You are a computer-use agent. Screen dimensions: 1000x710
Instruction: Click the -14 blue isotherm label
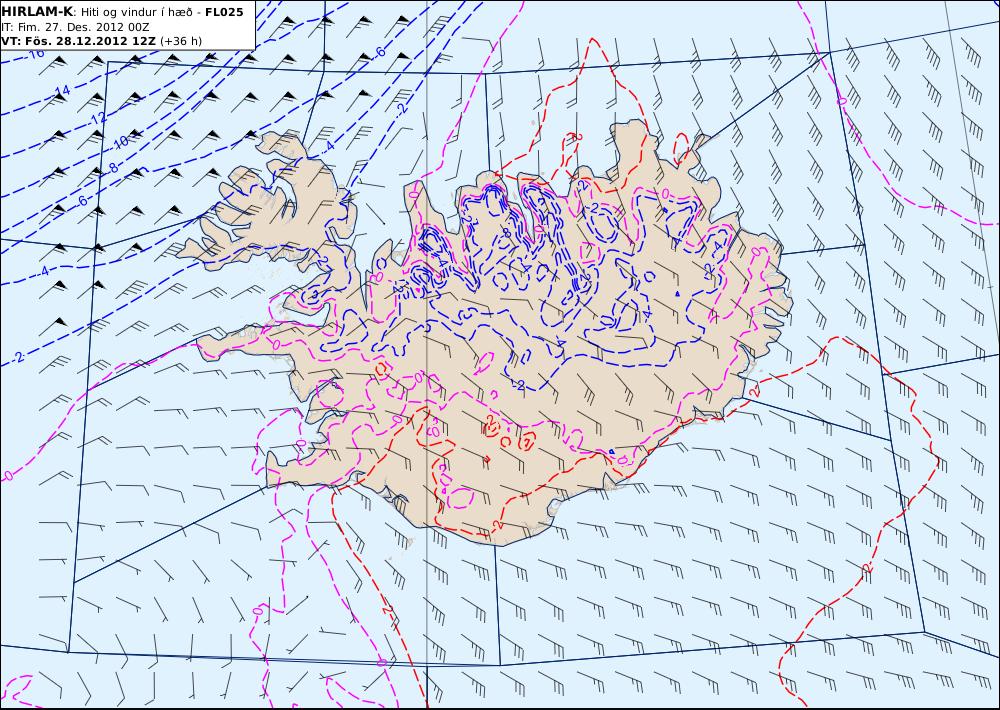pyautogui.click(x=62, y=91)
